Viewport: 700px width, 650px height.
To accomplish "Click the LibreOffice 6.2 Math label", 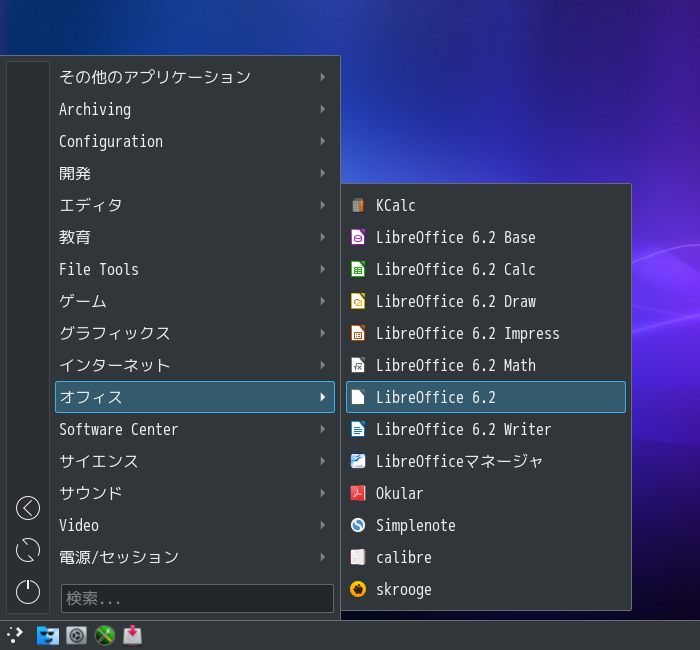I will 455,365.
